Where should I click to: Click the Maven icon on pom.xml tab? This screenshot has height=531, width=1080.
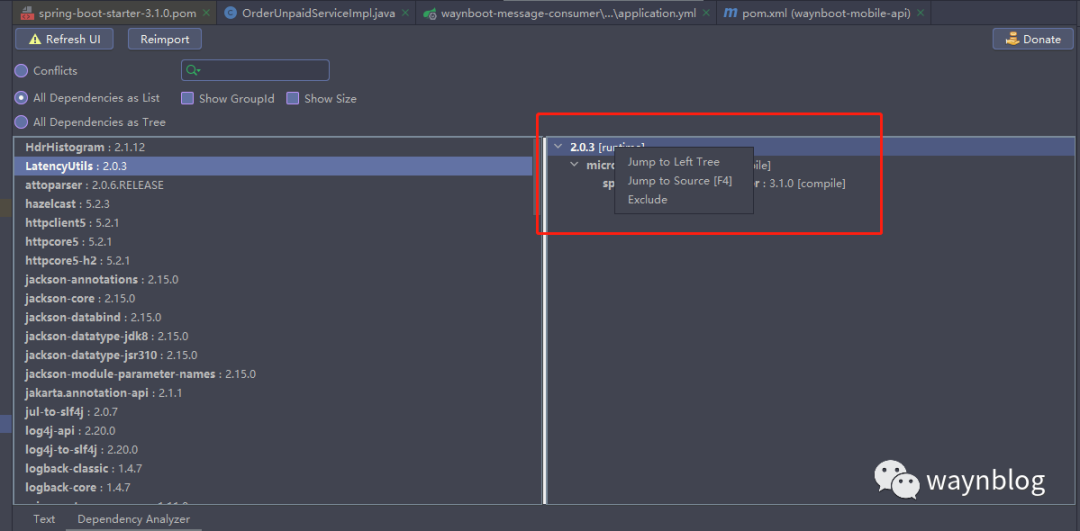[730, 12]
